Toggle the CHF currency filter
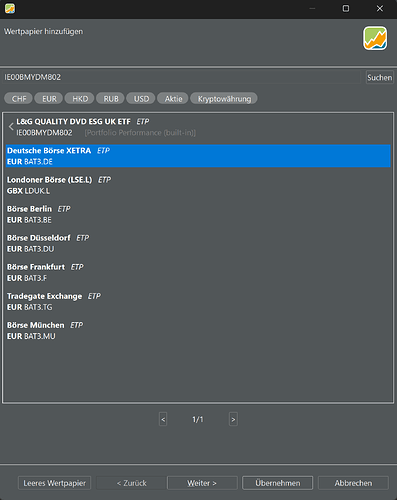This screenshot has width=397, height=500. coord(19,99)
